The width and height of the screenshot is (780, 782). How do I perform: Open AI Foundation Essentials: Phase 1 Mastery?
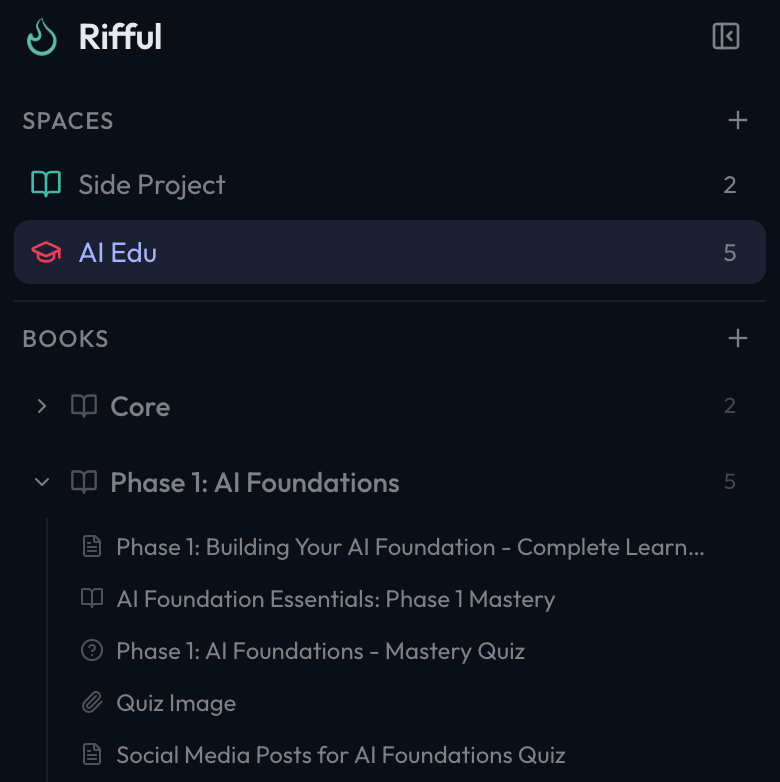(335, 599)
